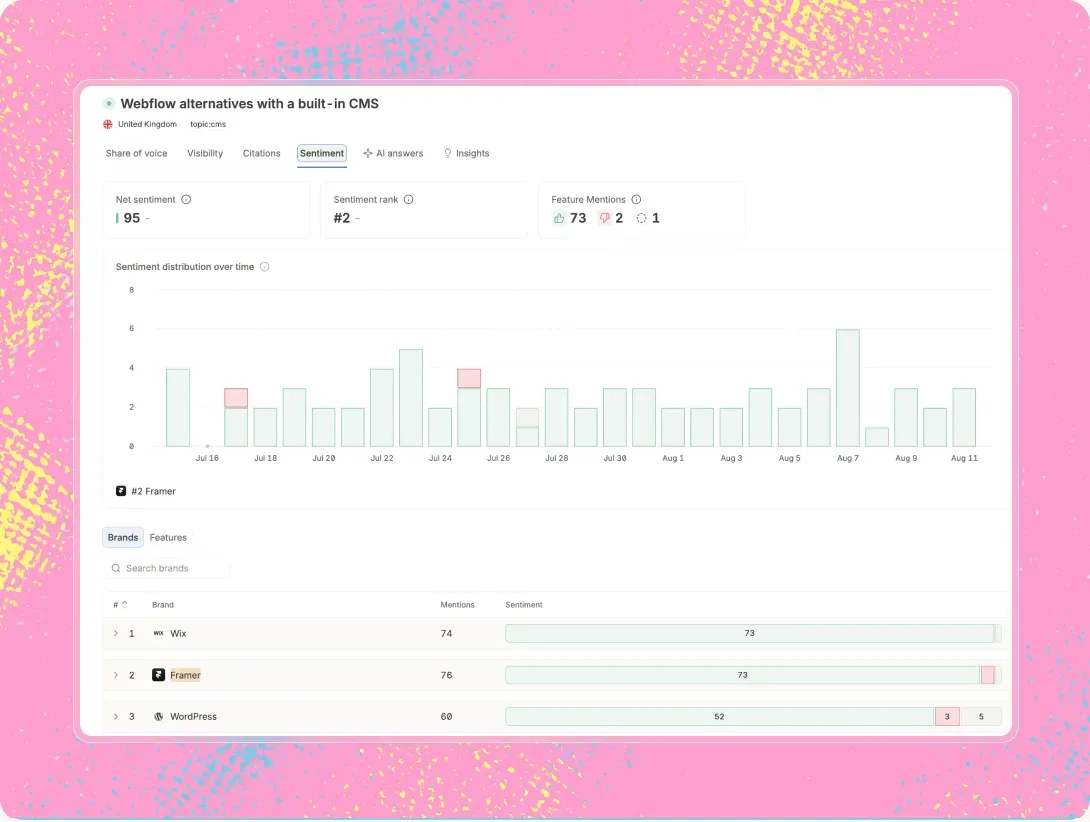Click the chart bar above Jul 23

[411, 398]
